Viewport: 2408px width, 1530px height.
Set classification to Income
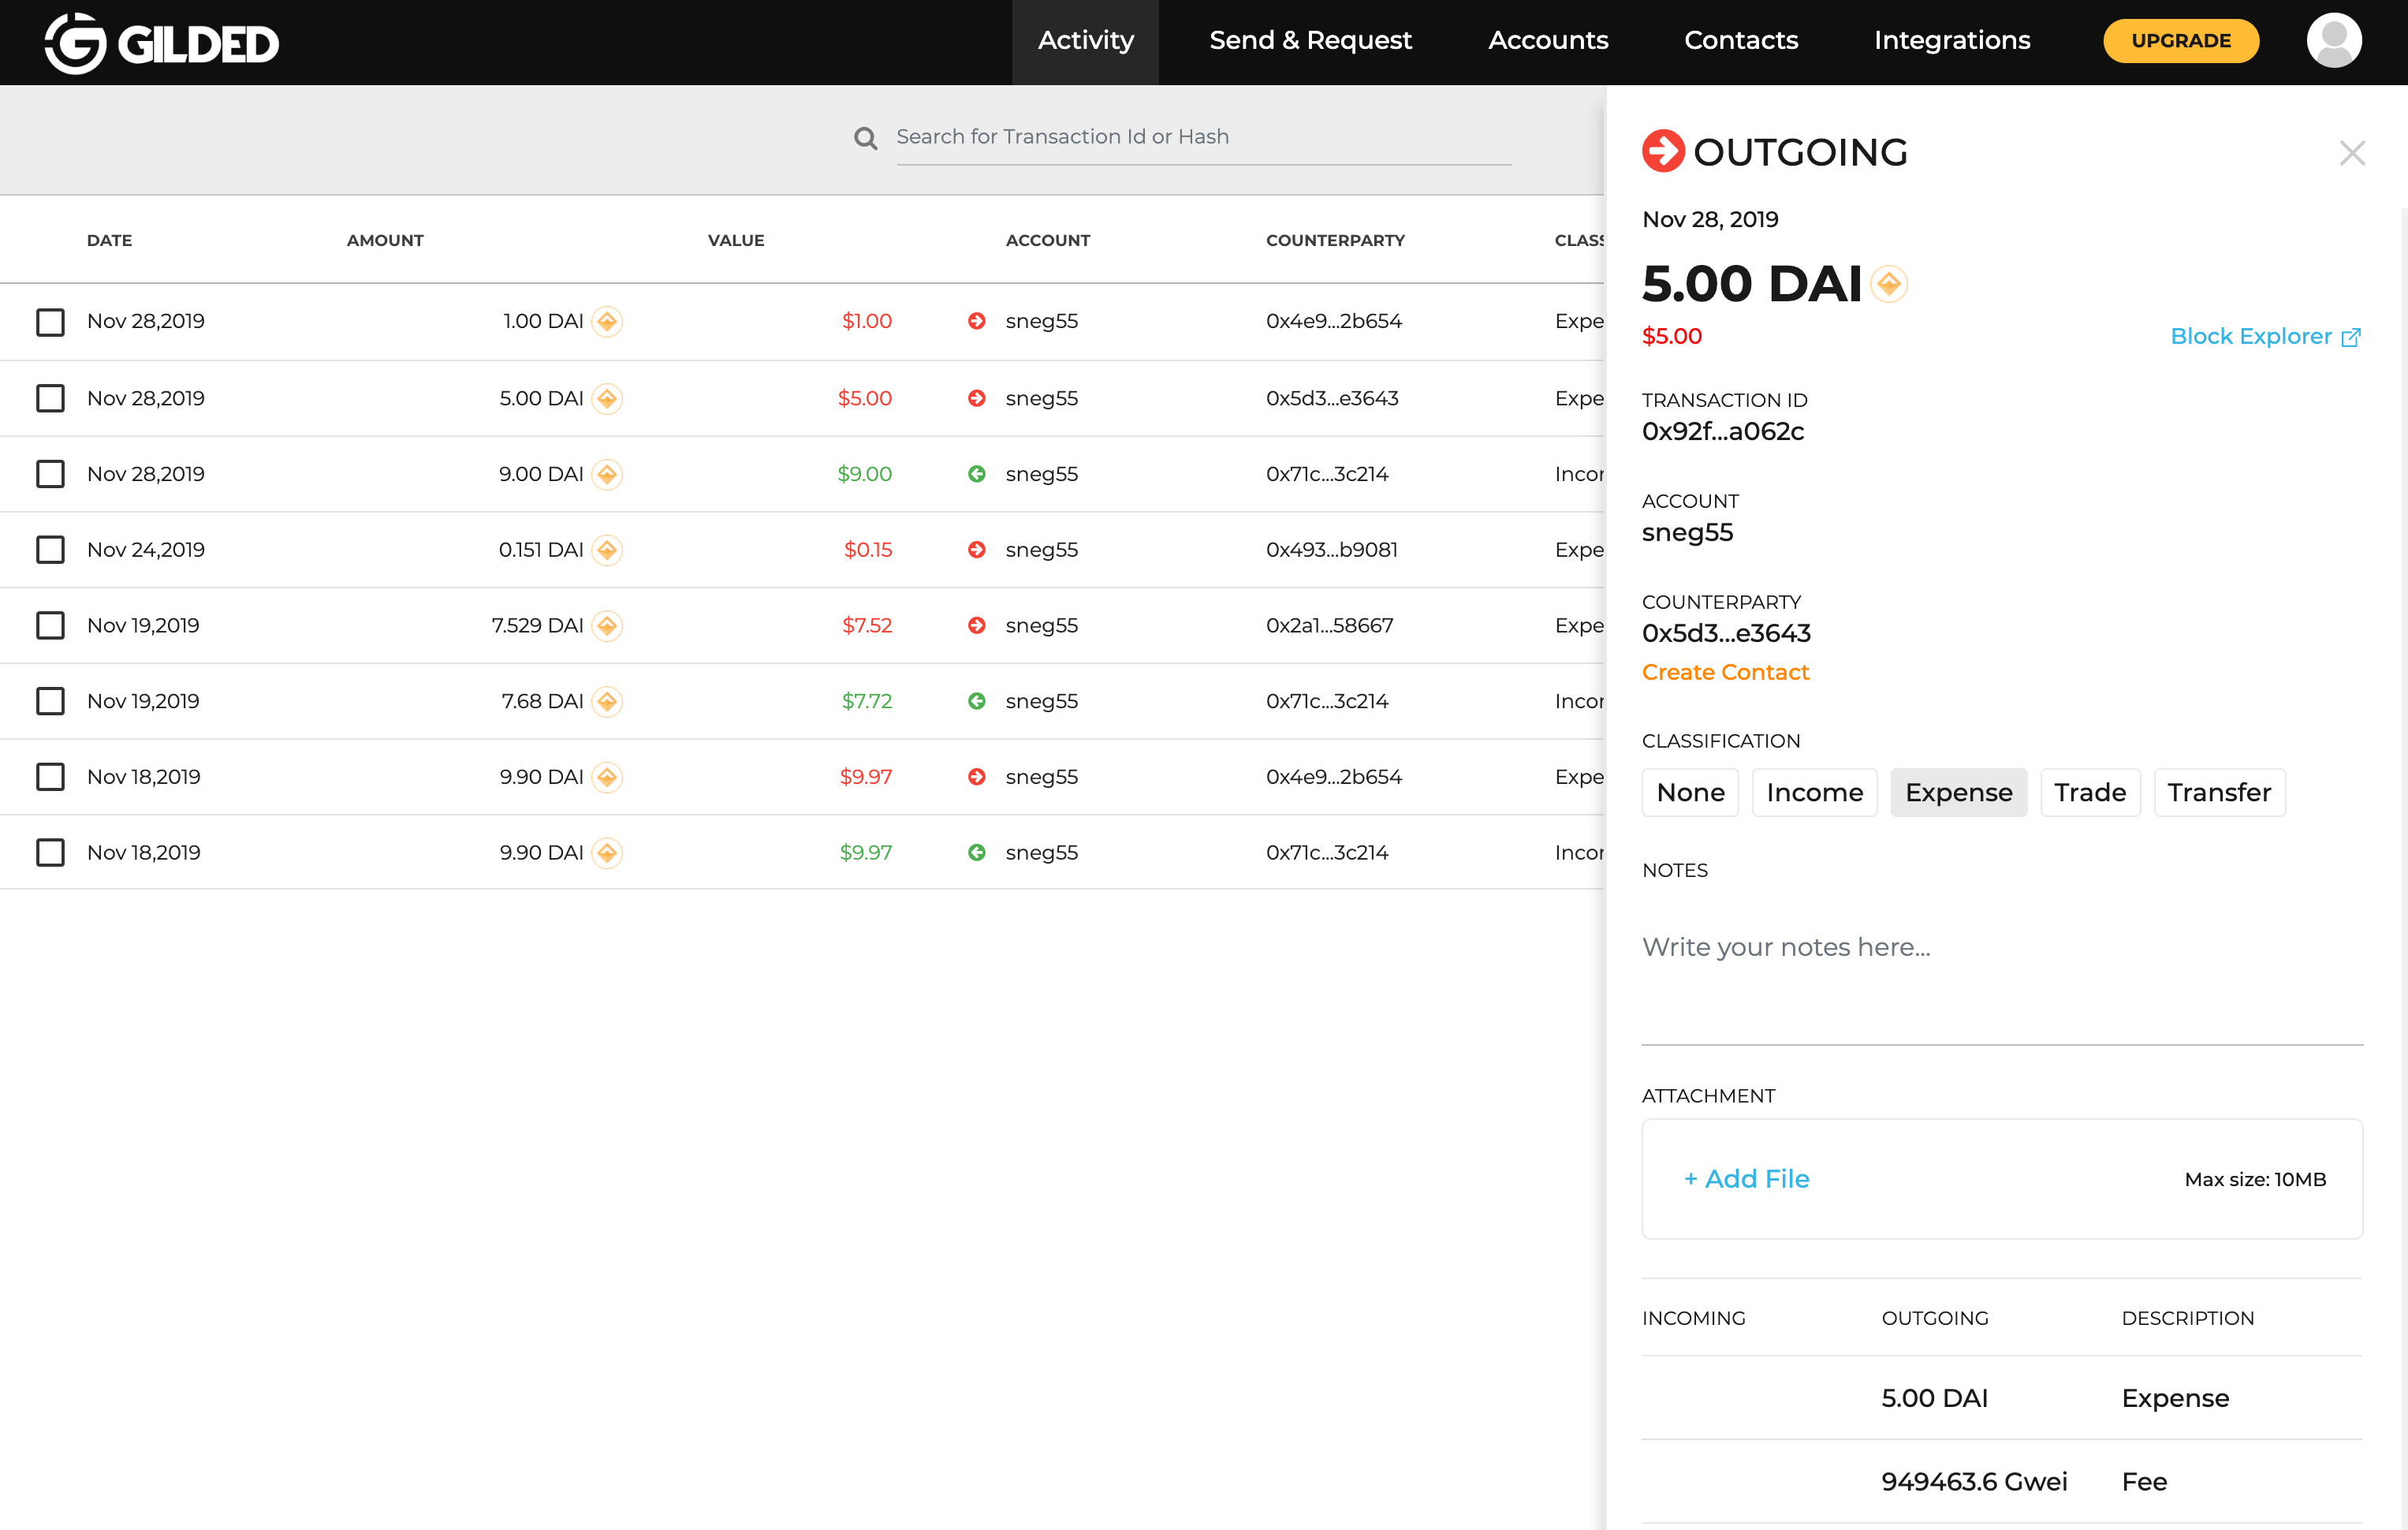[1814, 793]
